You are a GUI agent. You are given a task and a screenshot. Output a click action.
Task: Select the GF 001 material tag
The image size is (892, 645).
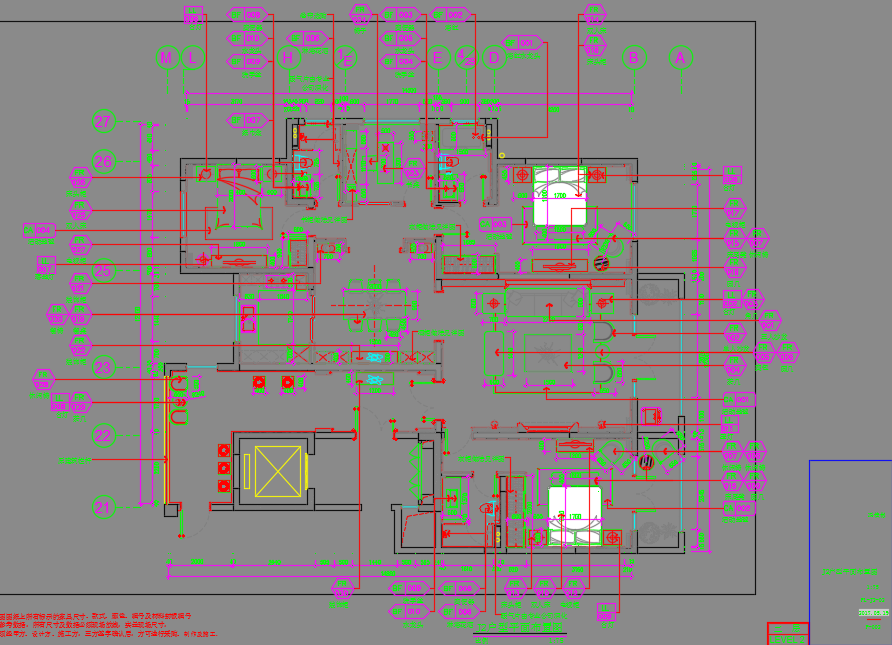[527, 43]
